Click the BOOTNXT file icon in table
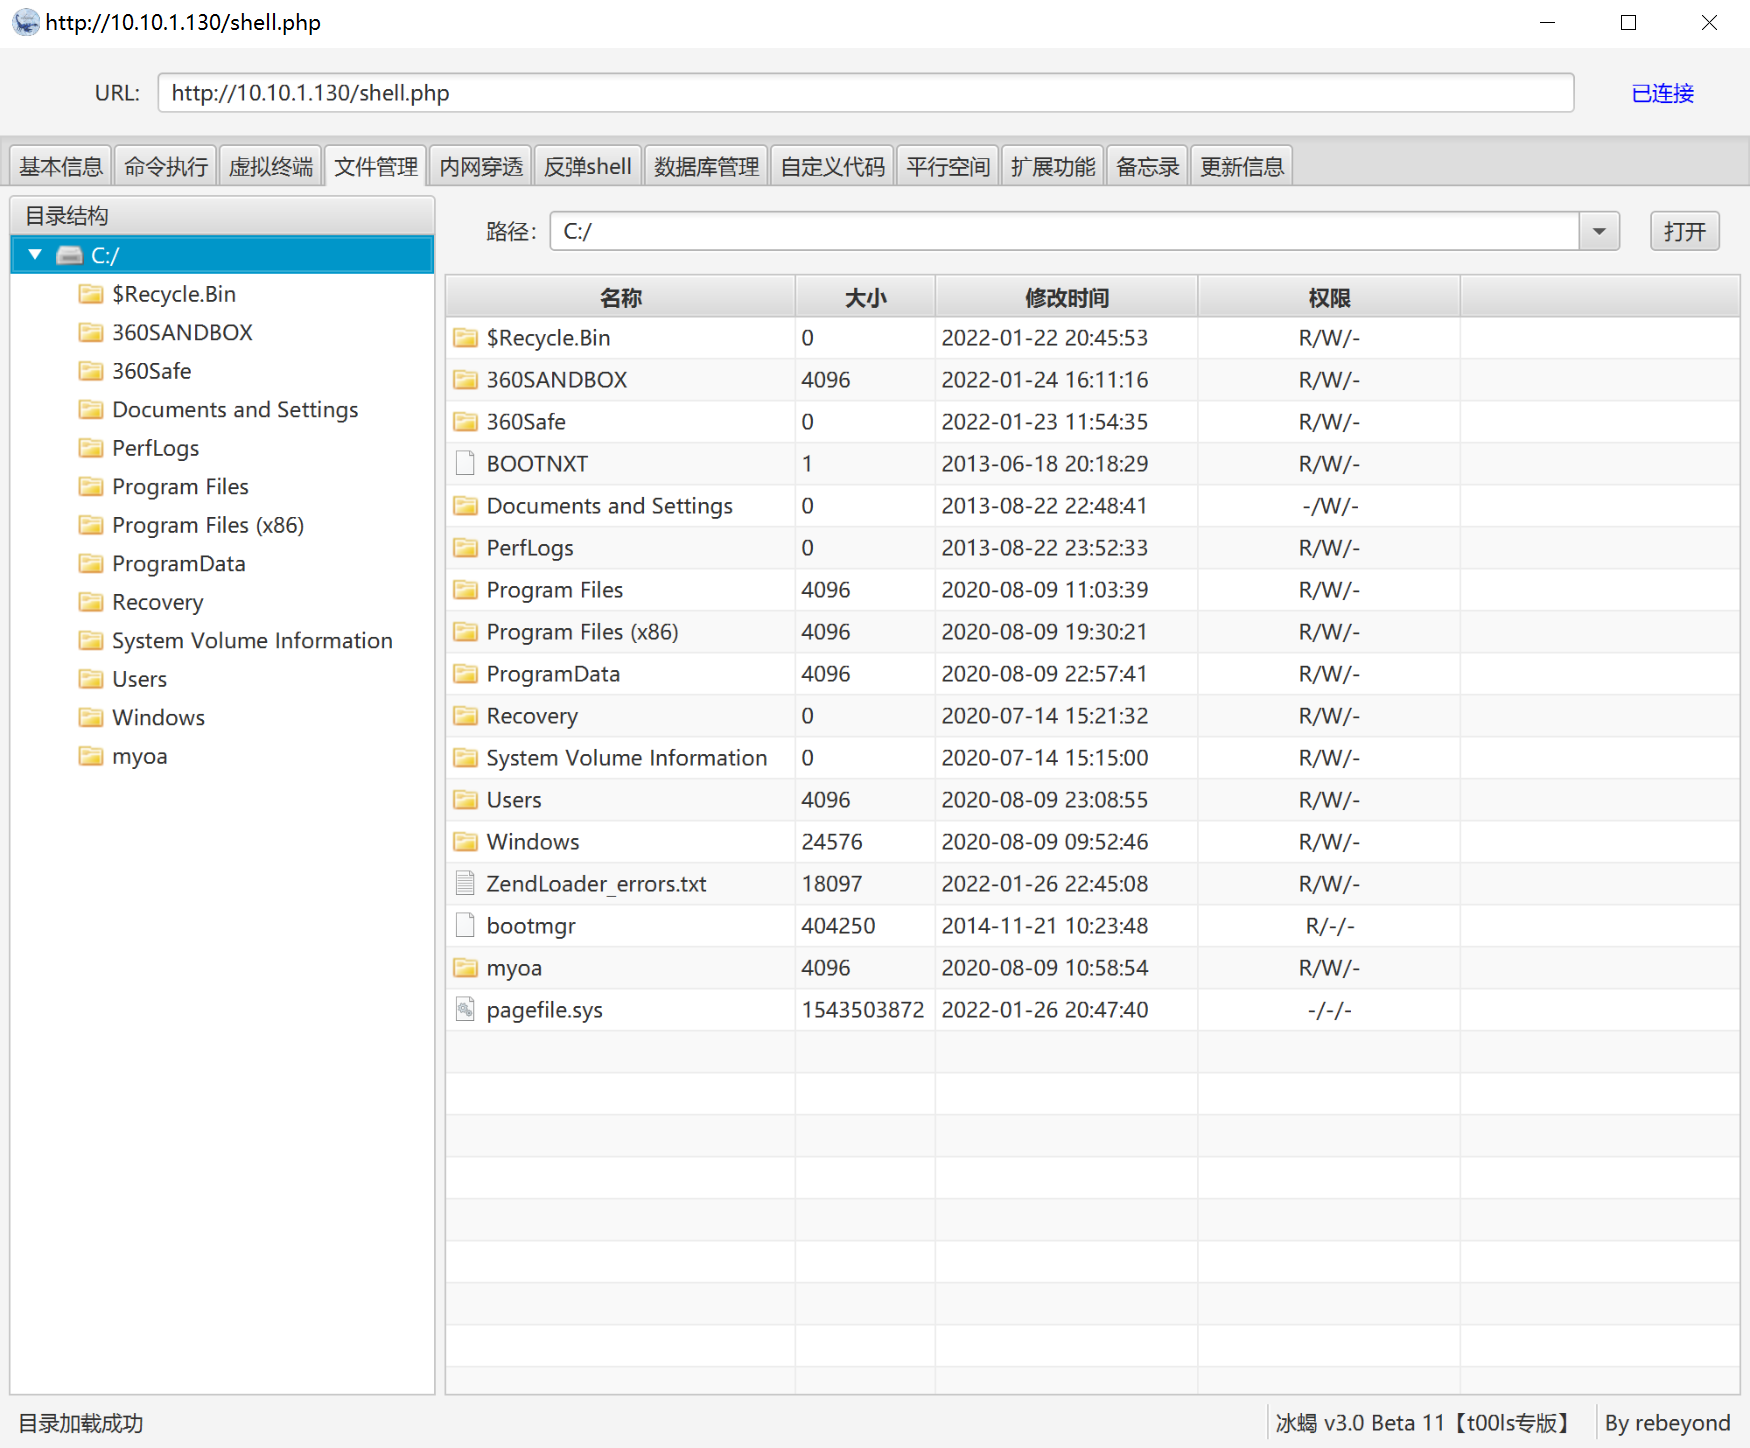 click(465, 463)
